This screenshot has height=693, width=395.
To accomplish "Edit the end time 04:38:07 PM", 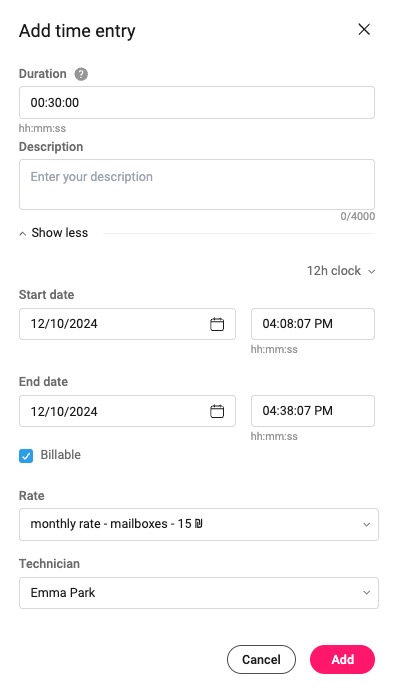I will (x=313, y=411).
